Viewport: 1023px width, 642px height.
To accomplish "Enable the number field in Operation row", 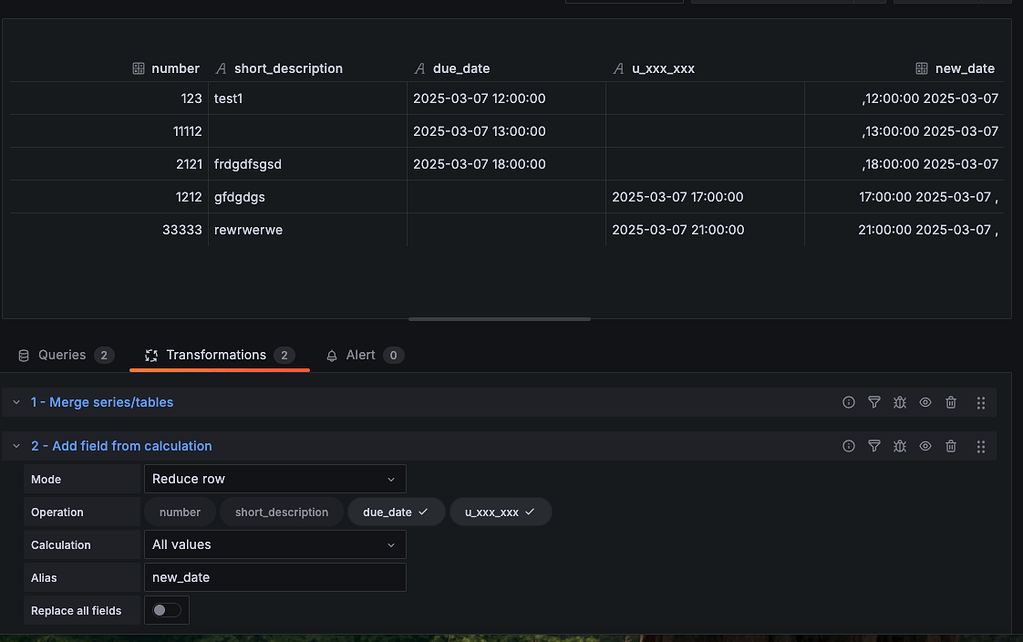I will coord(179,511).
